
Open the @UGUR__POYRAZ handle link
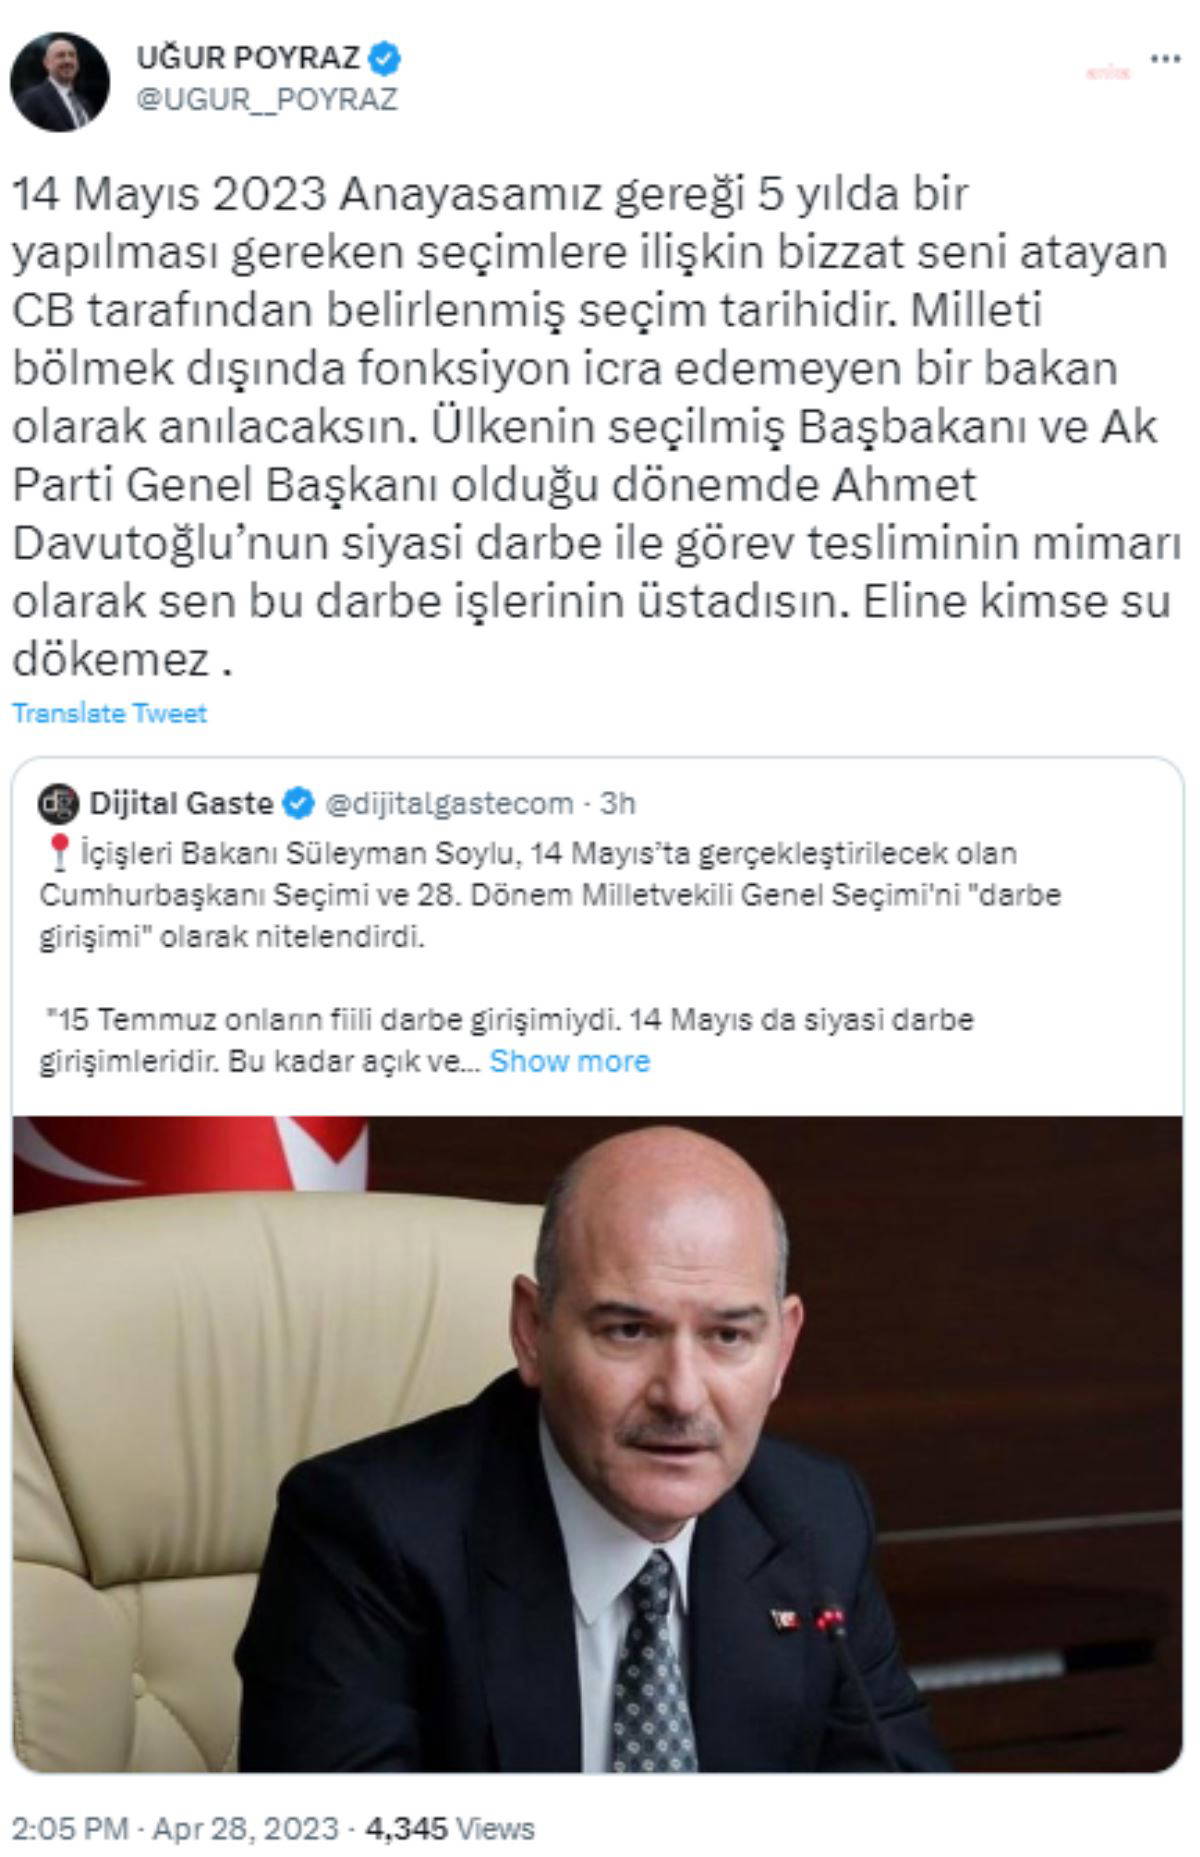click(x=267, y=100)
